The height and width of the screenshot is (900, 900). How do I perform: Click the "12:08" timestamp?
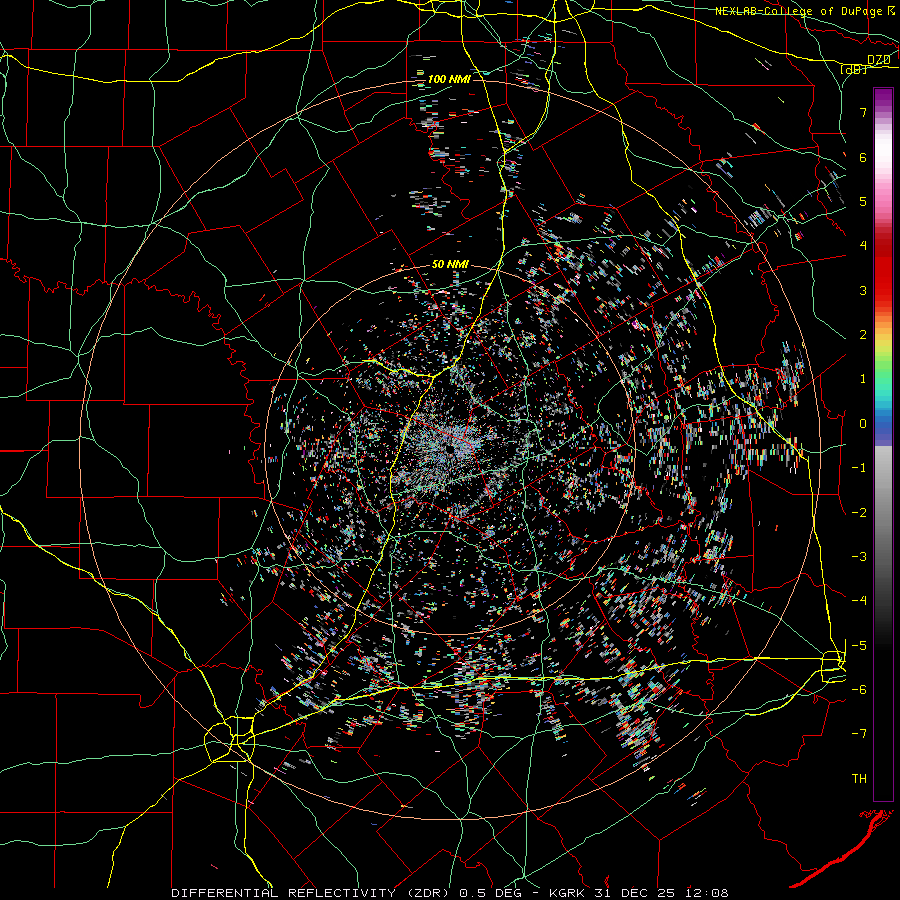709,893
